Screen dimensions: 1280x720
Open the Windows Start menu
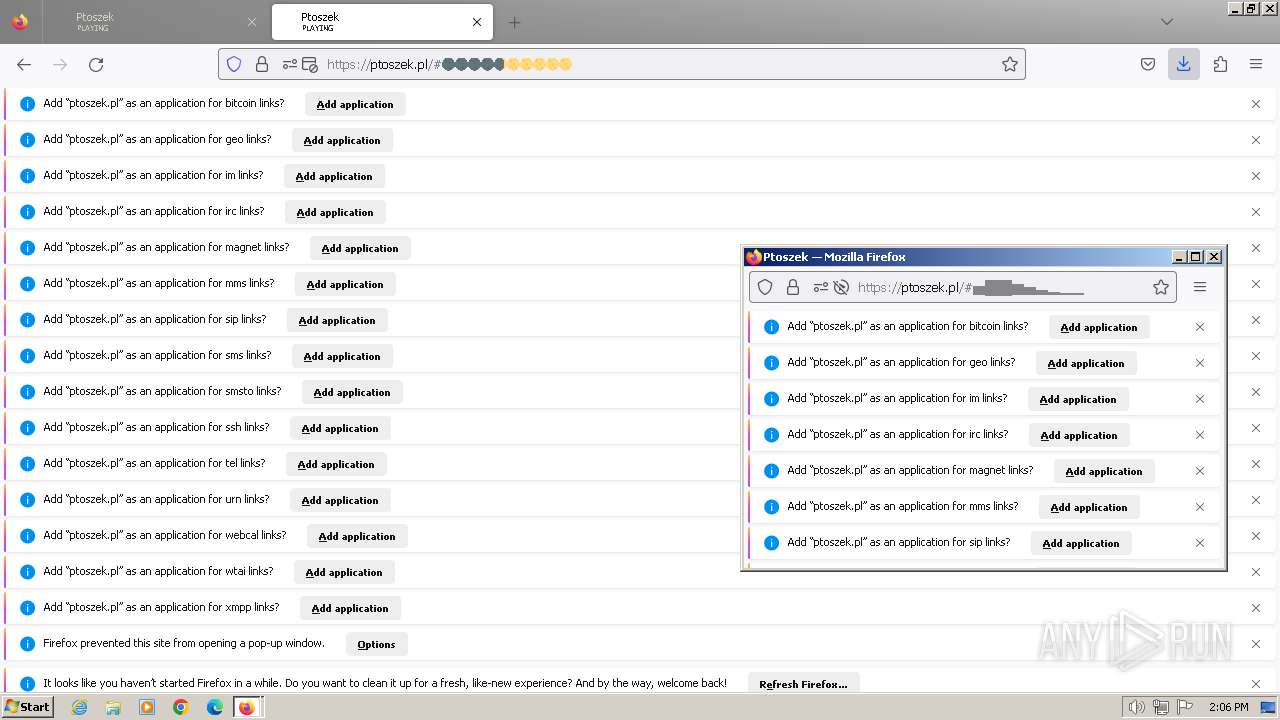[x=28, y=706]
